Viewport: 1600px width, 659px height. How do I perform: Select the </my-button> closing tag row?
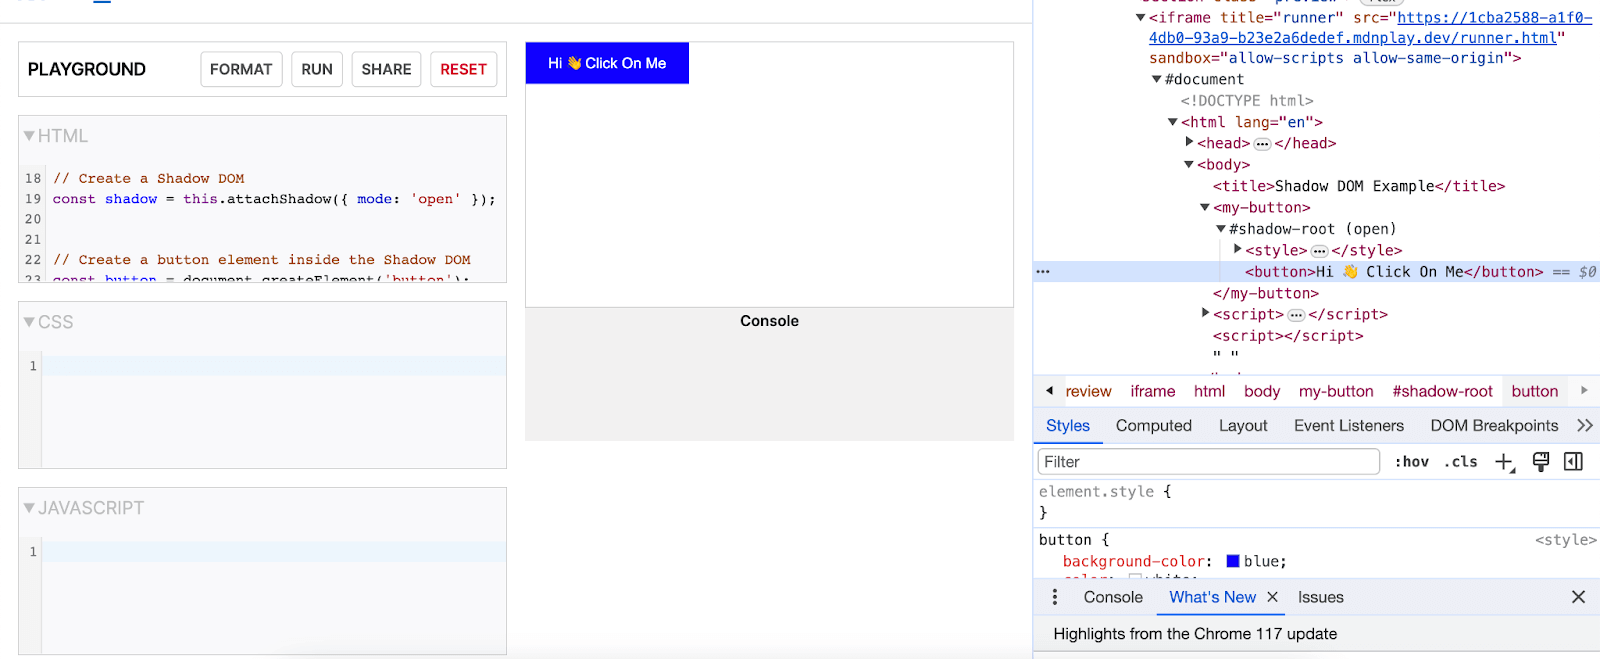click(x=1266, y=294)
